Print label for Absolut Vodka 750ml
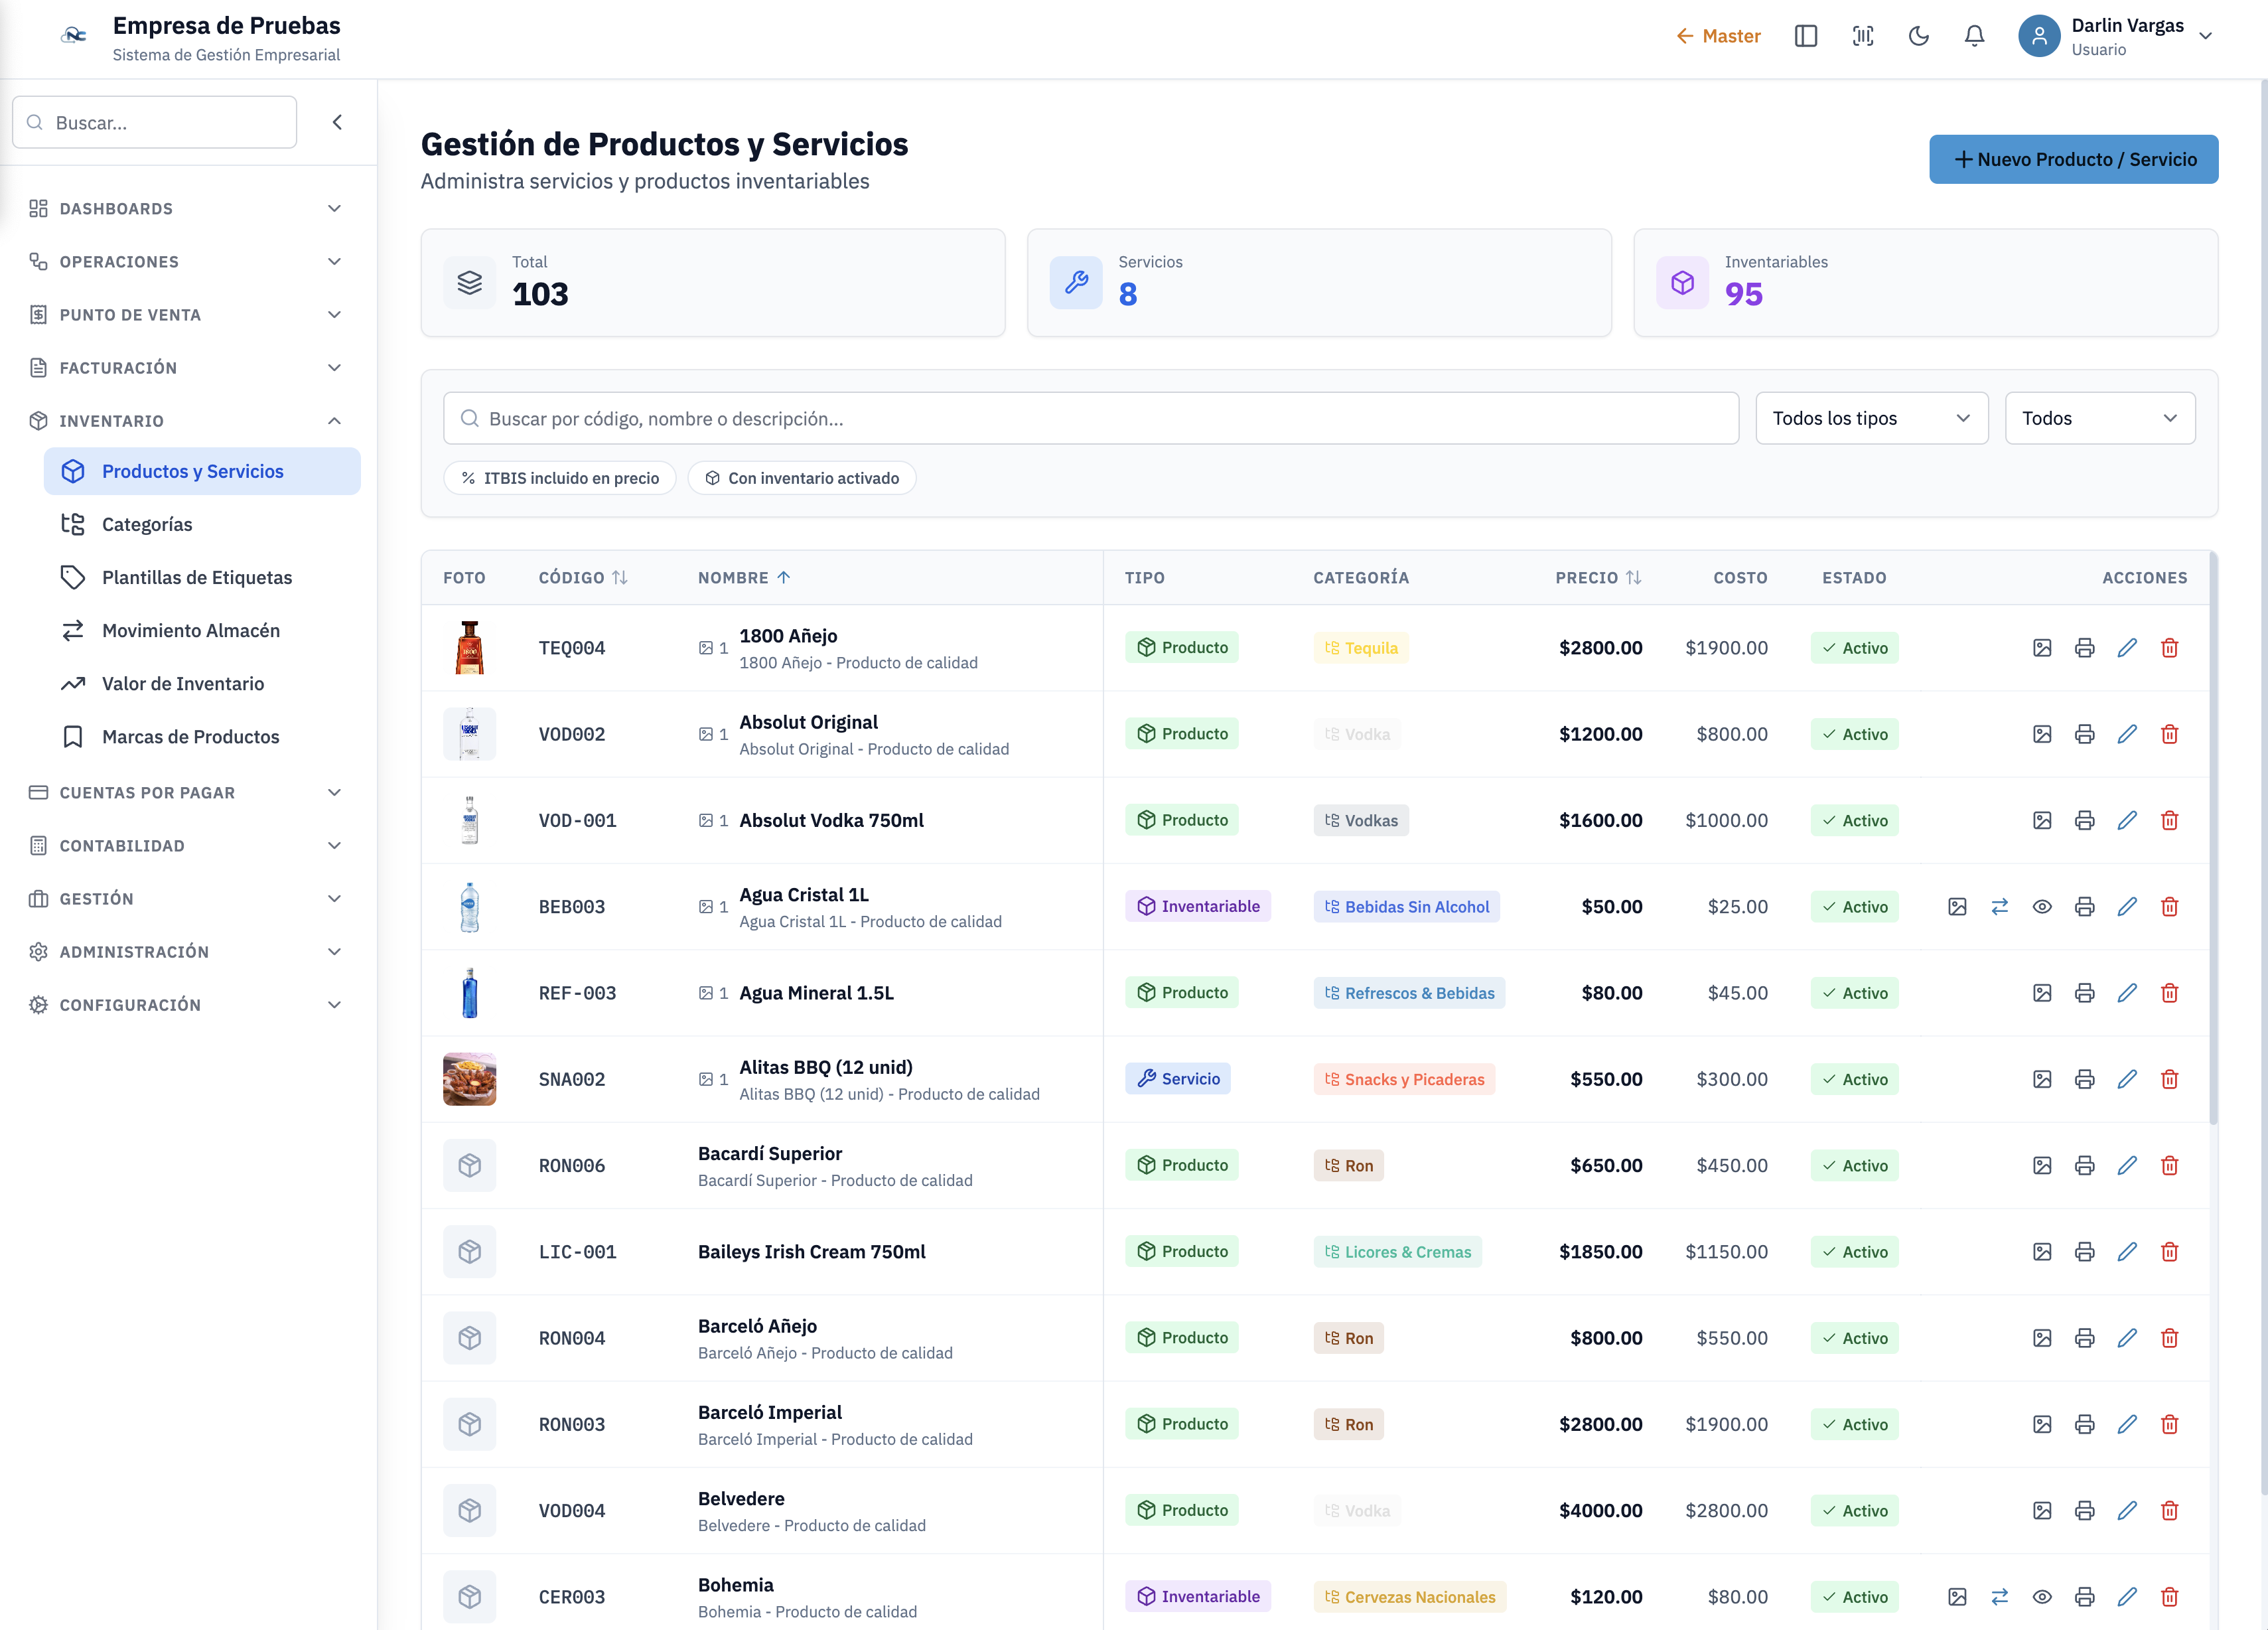The image size is (2268, 1630). click(x=2084, y=820)
